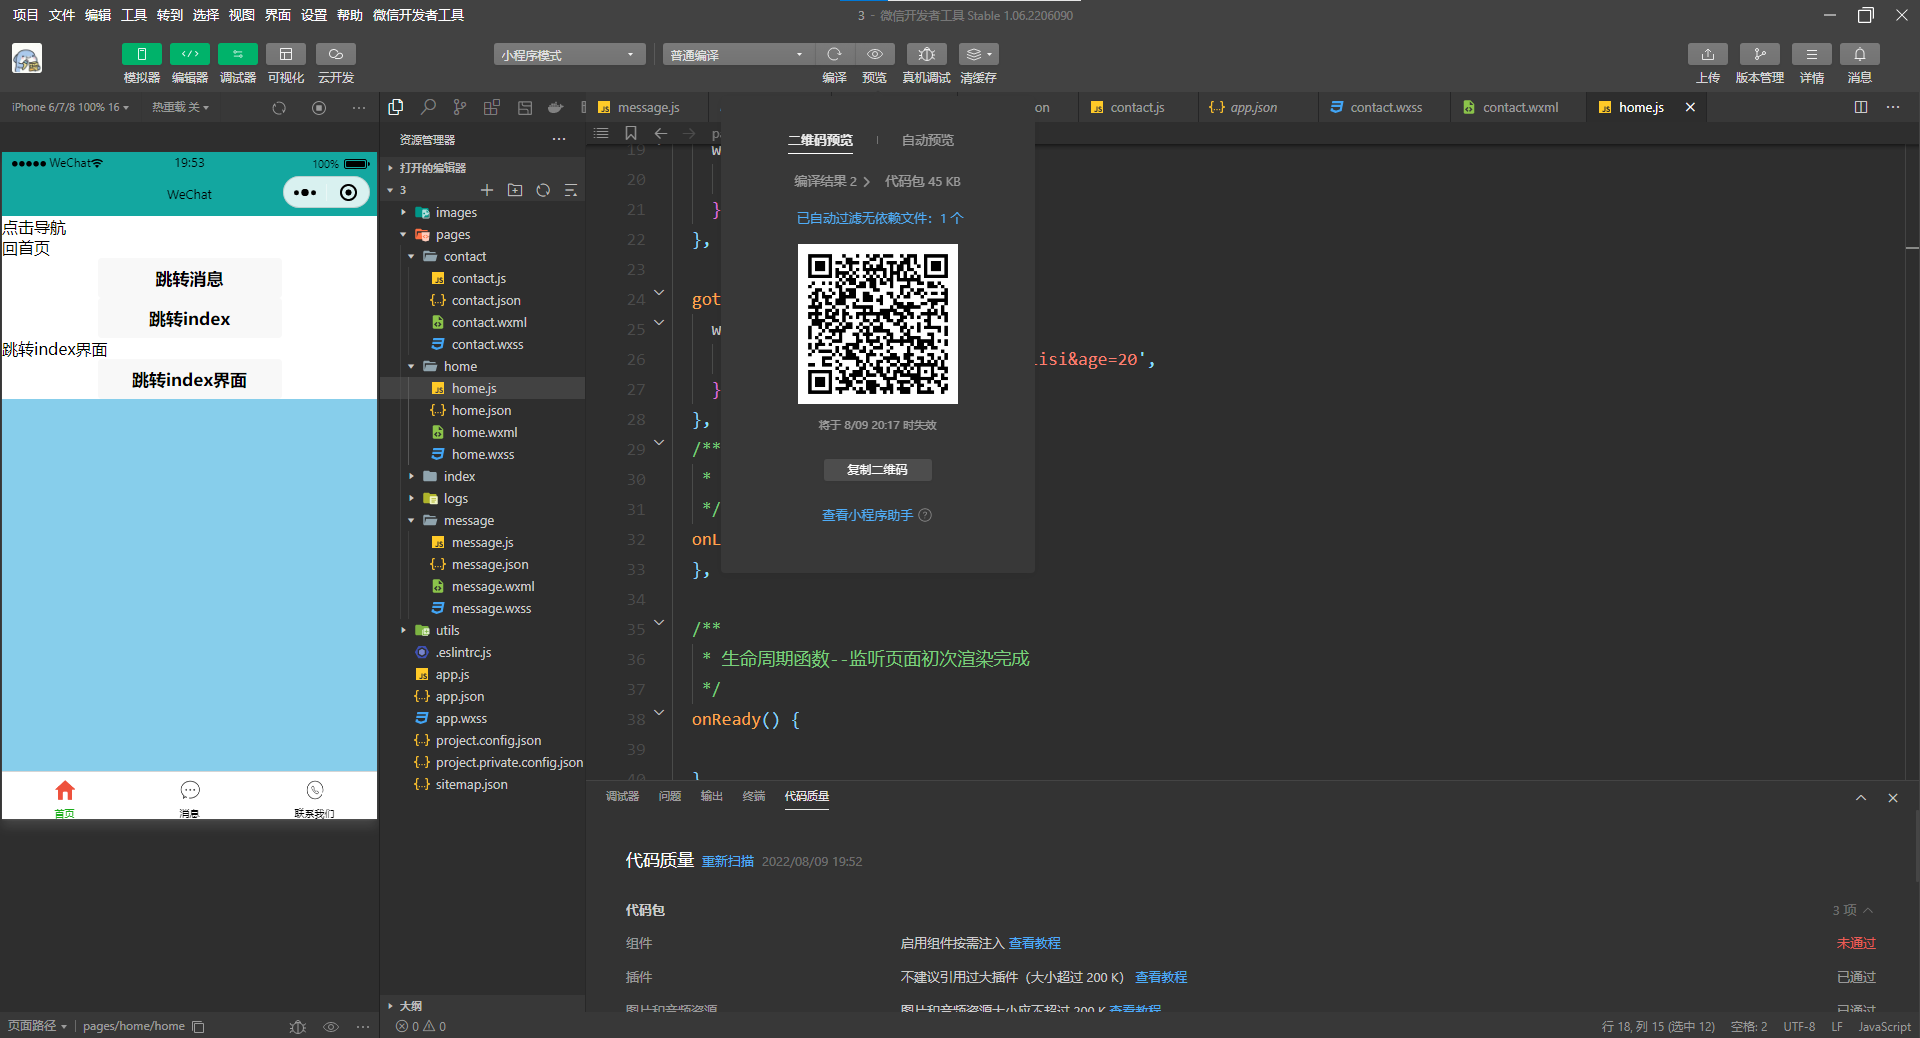Screen dimensions: 1920x1038
Task: Click the simulator refresh icon
Action: point(279,108)
